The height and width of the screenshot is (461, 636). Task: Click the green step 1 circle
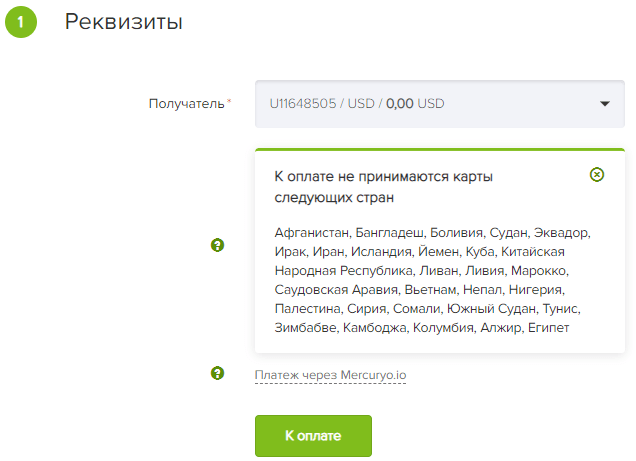[21, 23]
